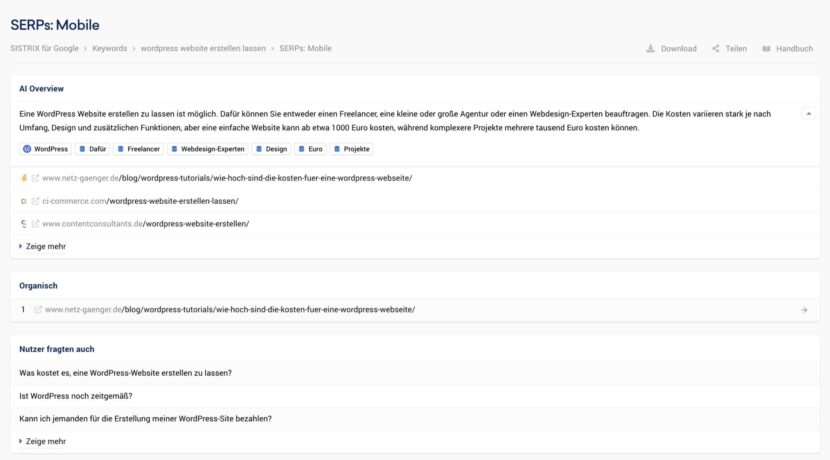Click the Euro entity tag

pos(310,149)
